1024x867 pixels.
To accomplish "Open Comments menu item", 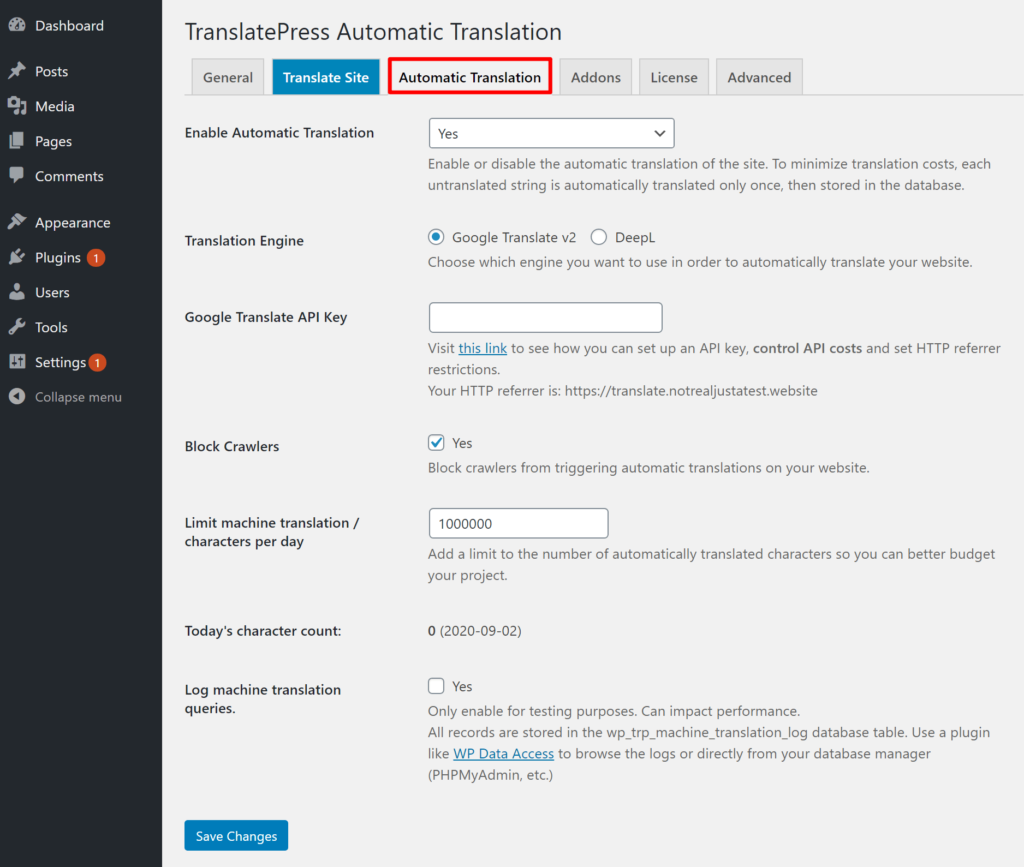I will 69,176.
